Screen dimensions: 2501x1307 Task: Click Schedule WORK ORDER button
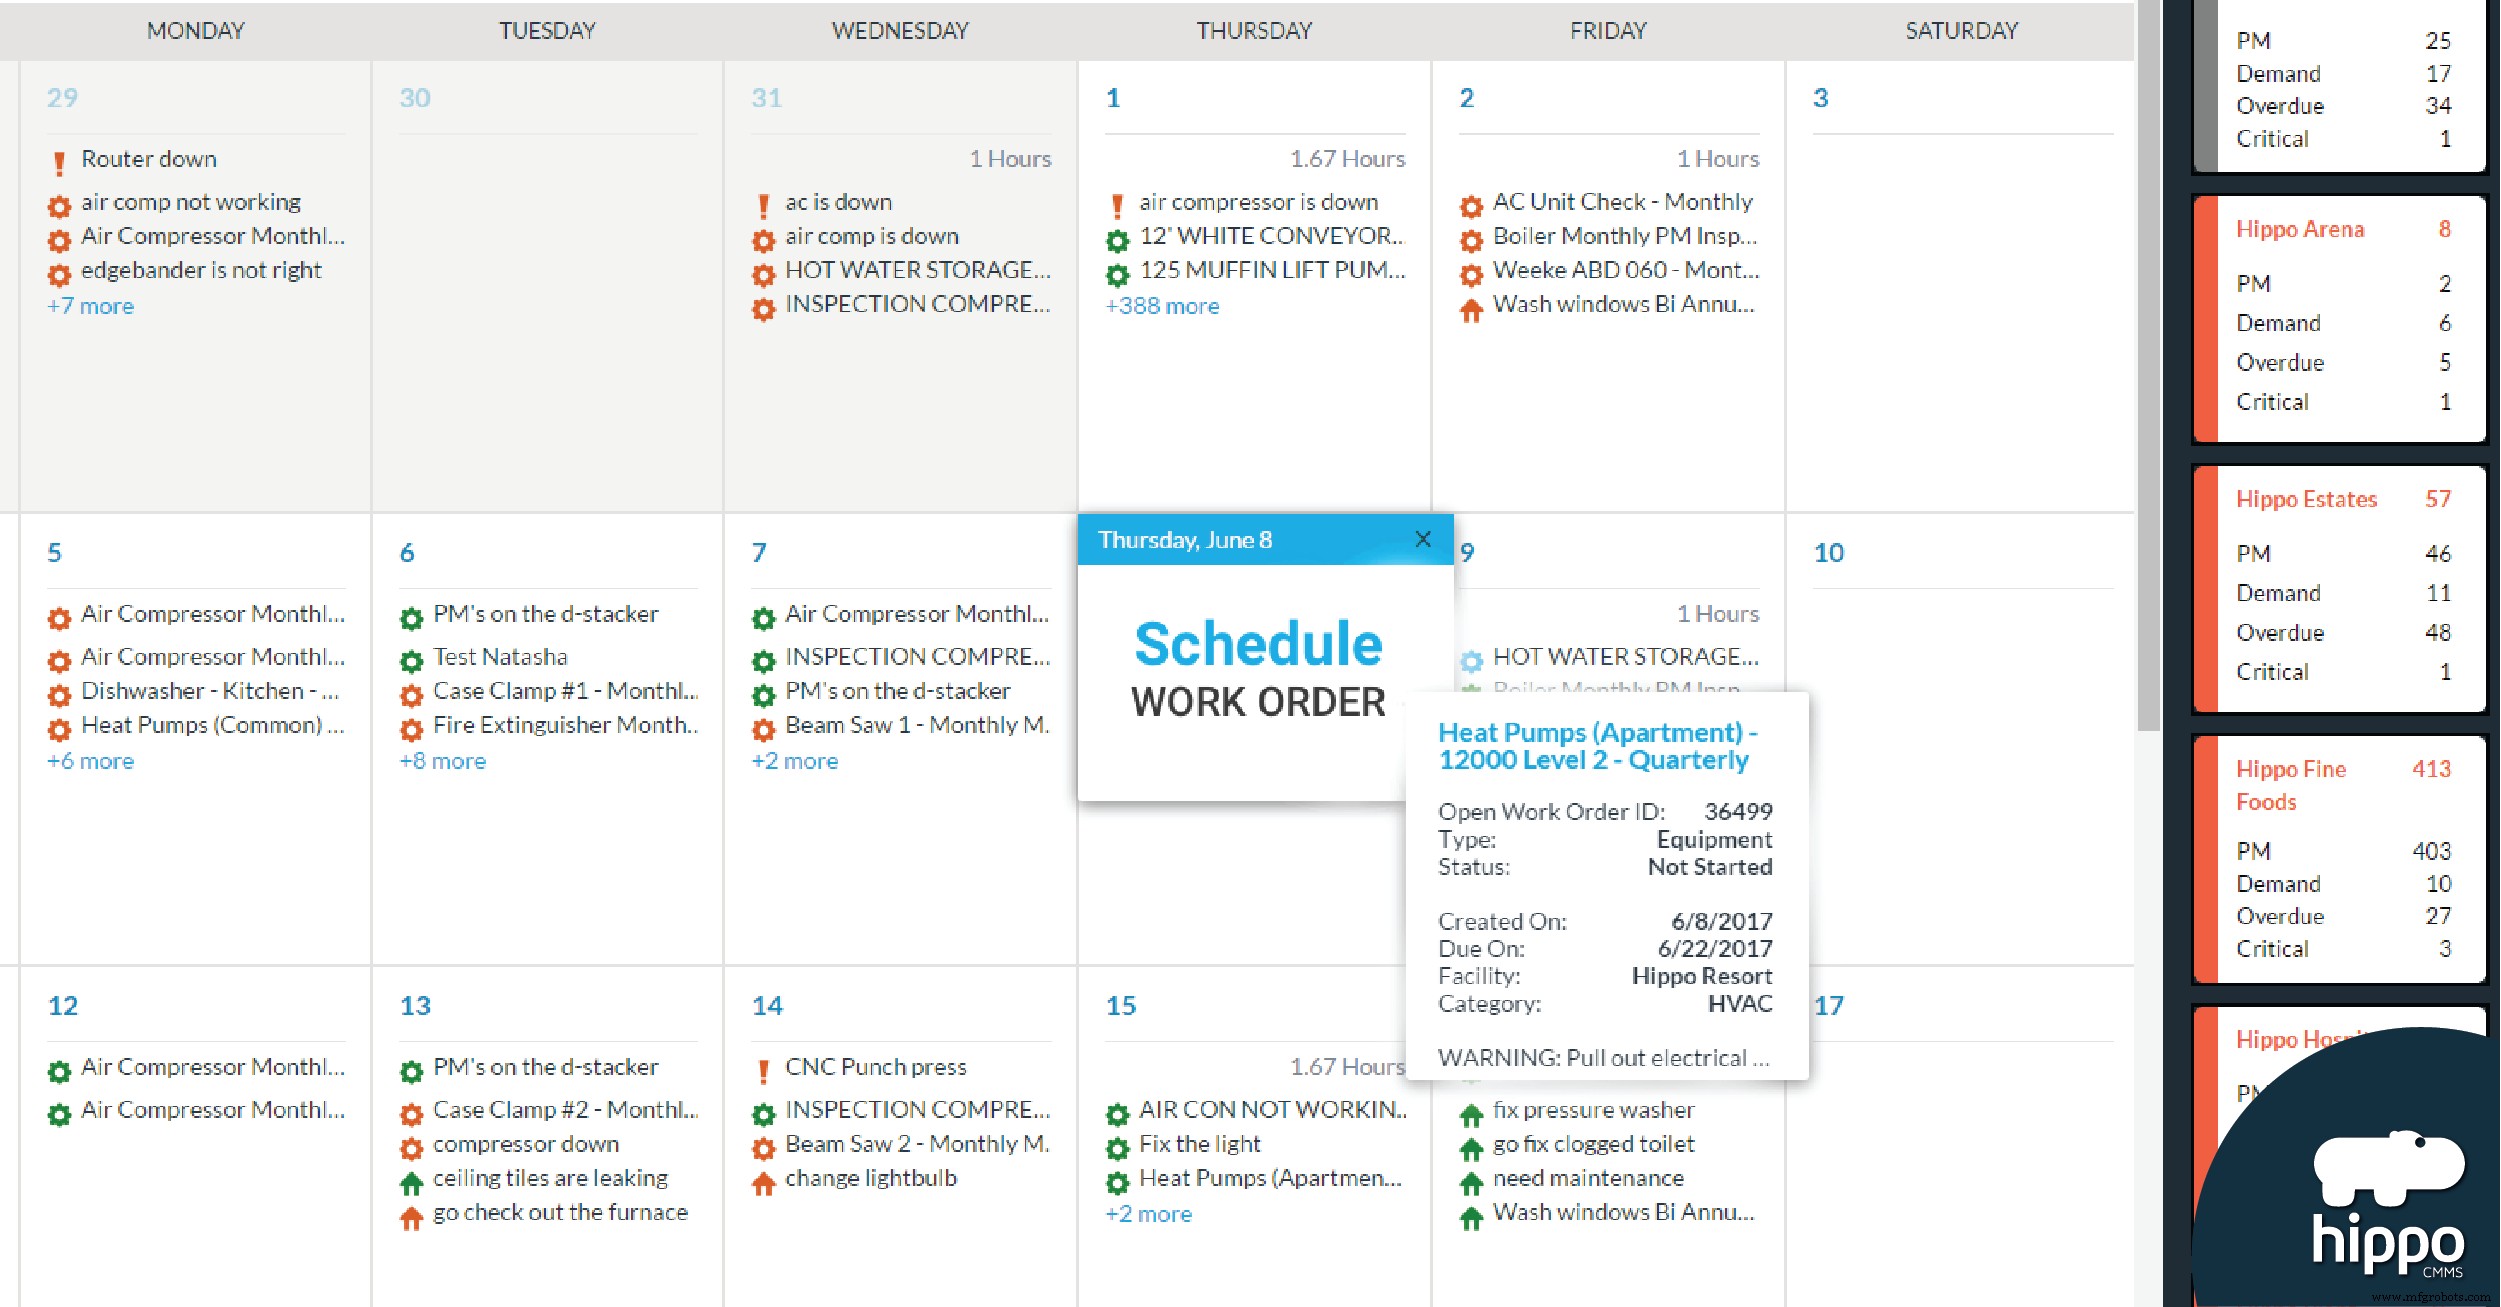(x=1257, y=670)
